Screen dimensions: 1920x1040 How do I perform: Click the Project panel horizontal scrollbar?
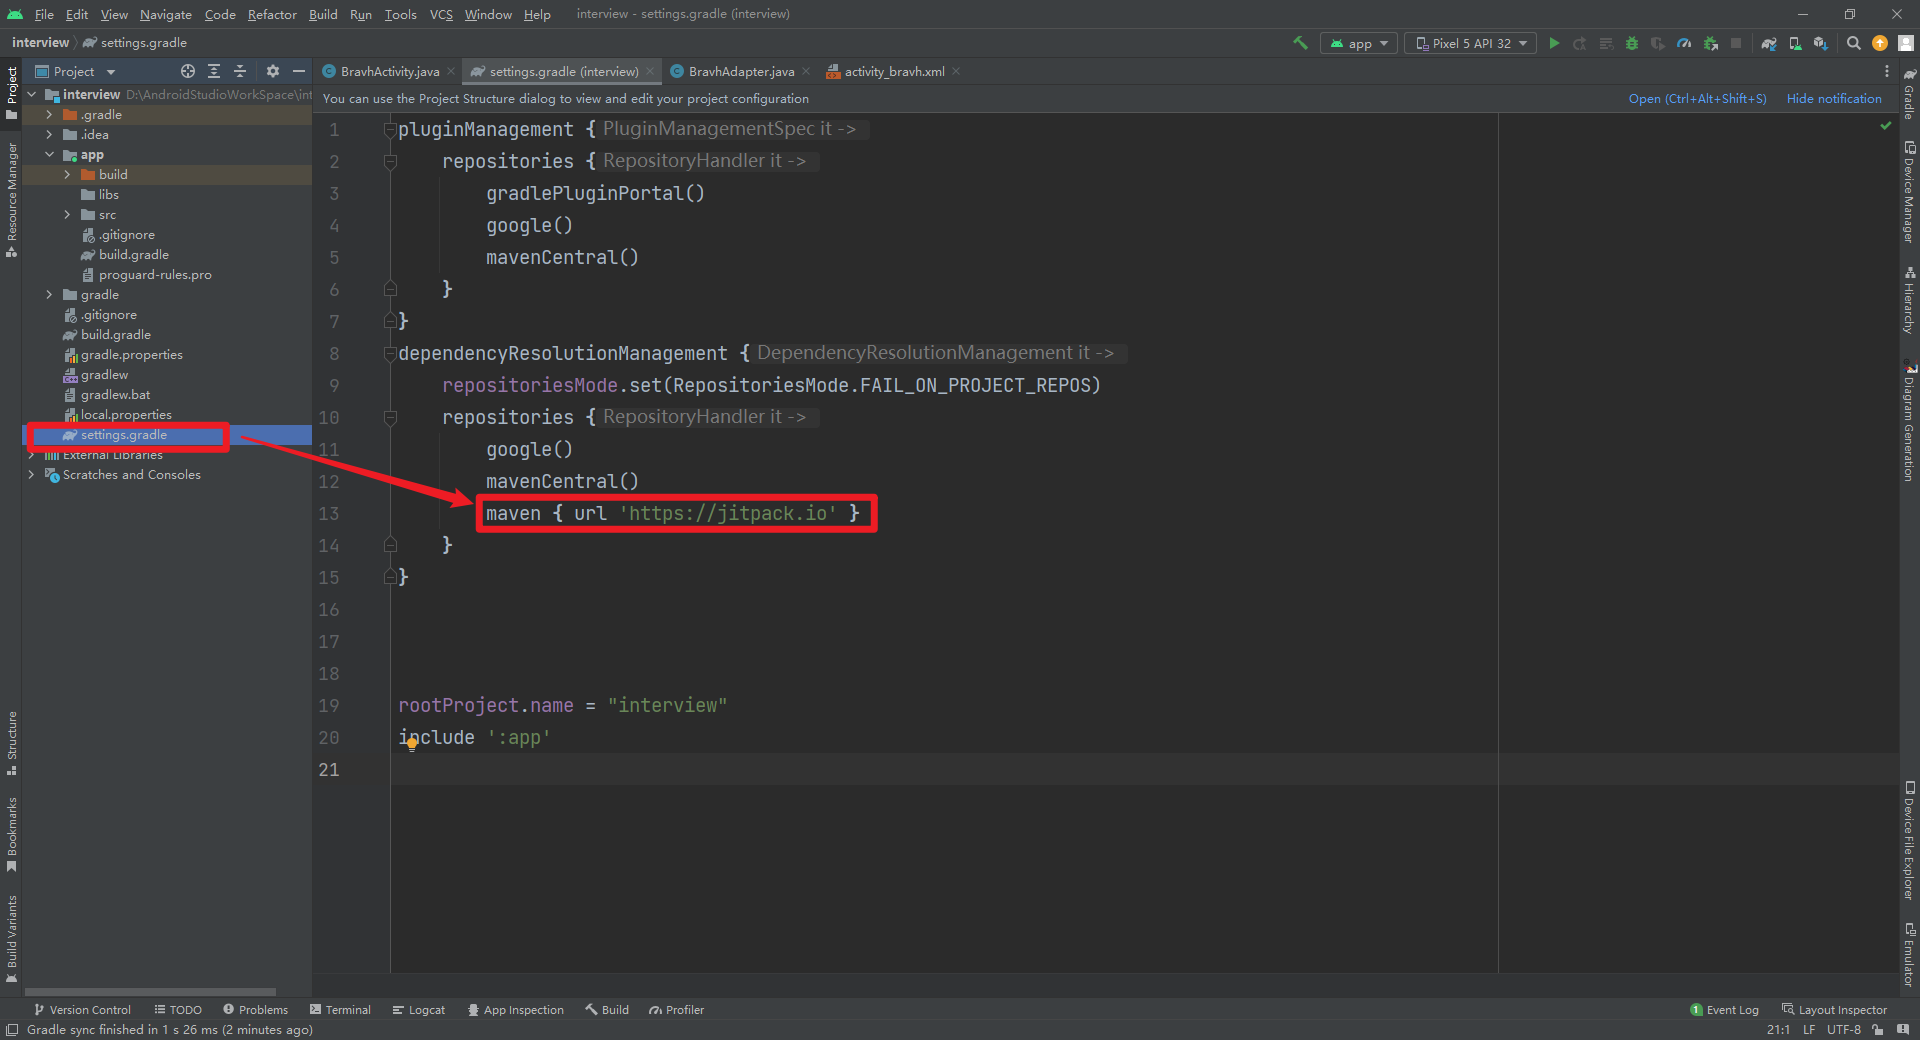click(x=150, y=992)
